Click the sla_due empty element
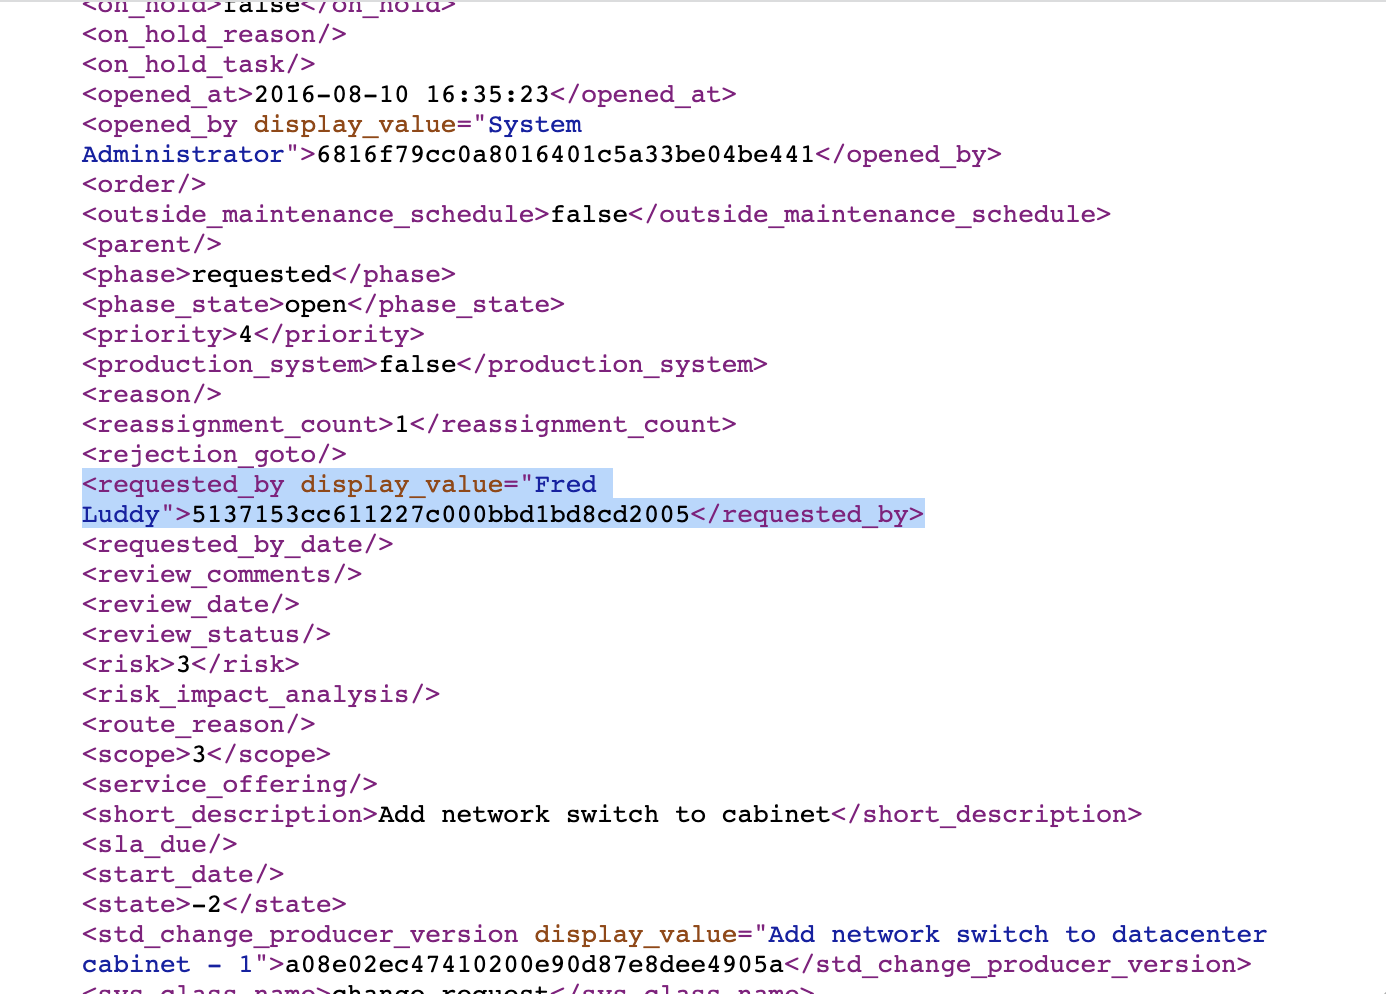The width and height of the screenshot is (1386, 994). pyautogui.click(x=158, y=844)
